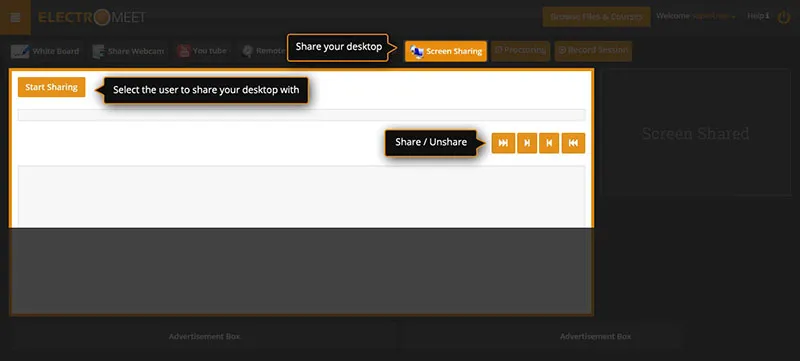
Task: Share with one user using the single-right arrow
Action: coord(527,143)
